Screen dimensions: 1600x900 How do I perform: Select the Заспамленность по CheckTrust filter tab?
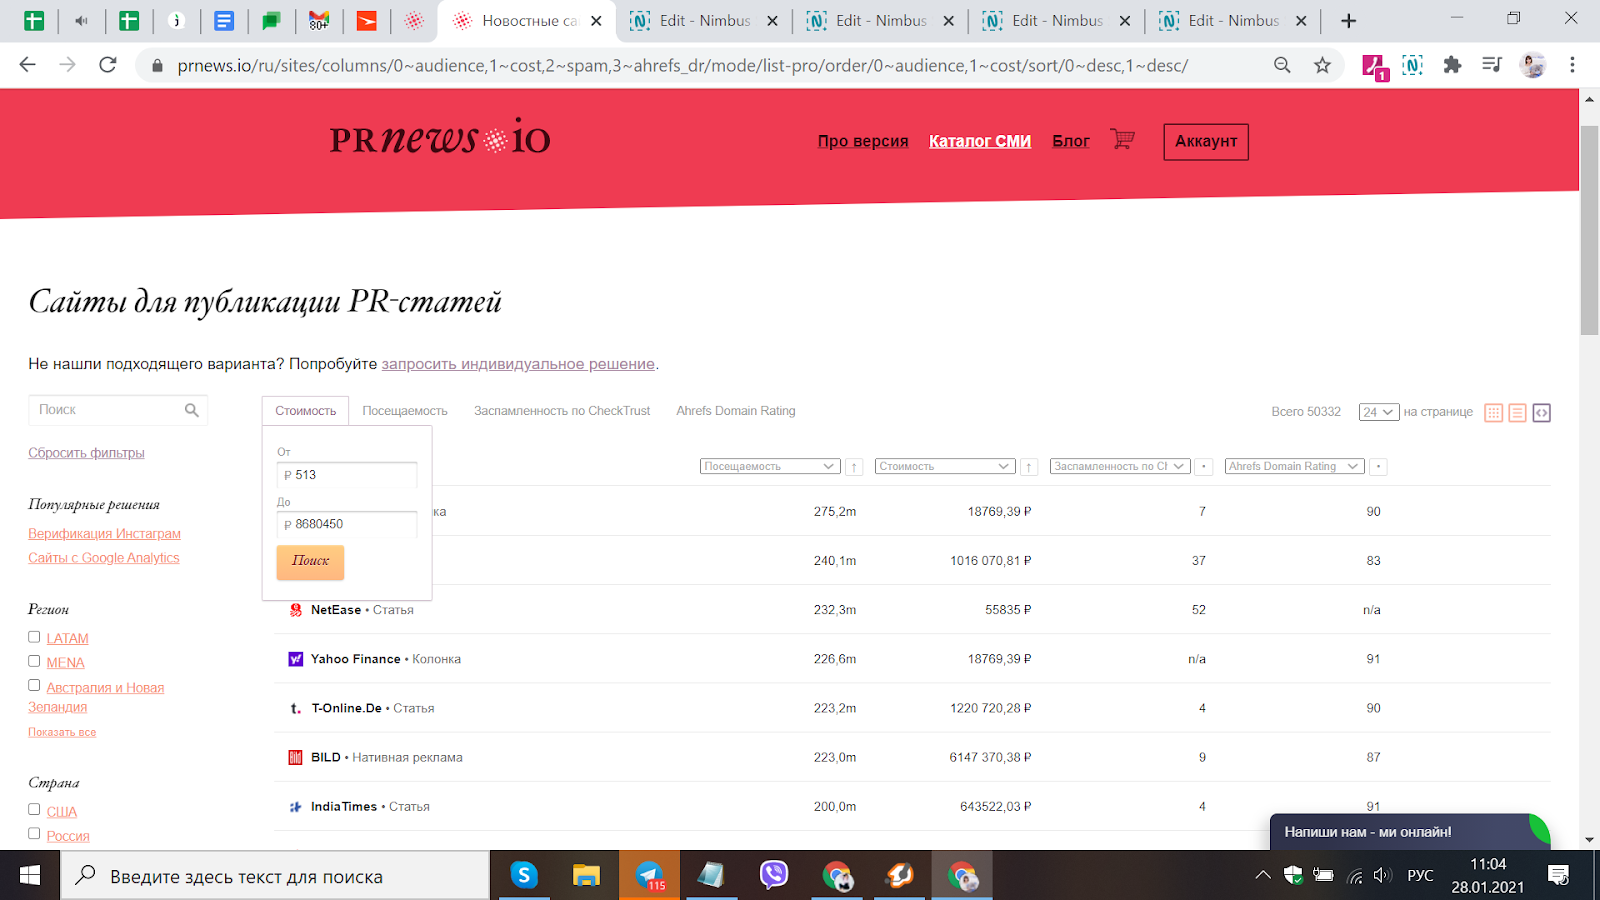(562, 411)
